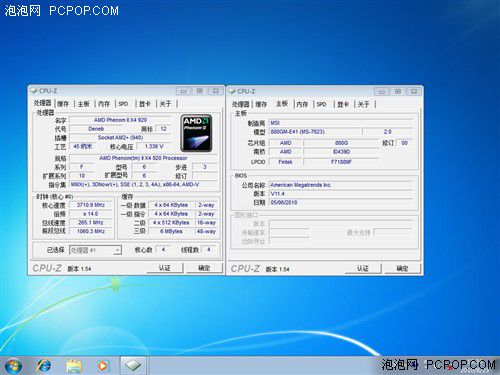Screen dimensions: 500x375
Task: Select 显卡 tab in left CPU-Z window
Action: [145, 104]
